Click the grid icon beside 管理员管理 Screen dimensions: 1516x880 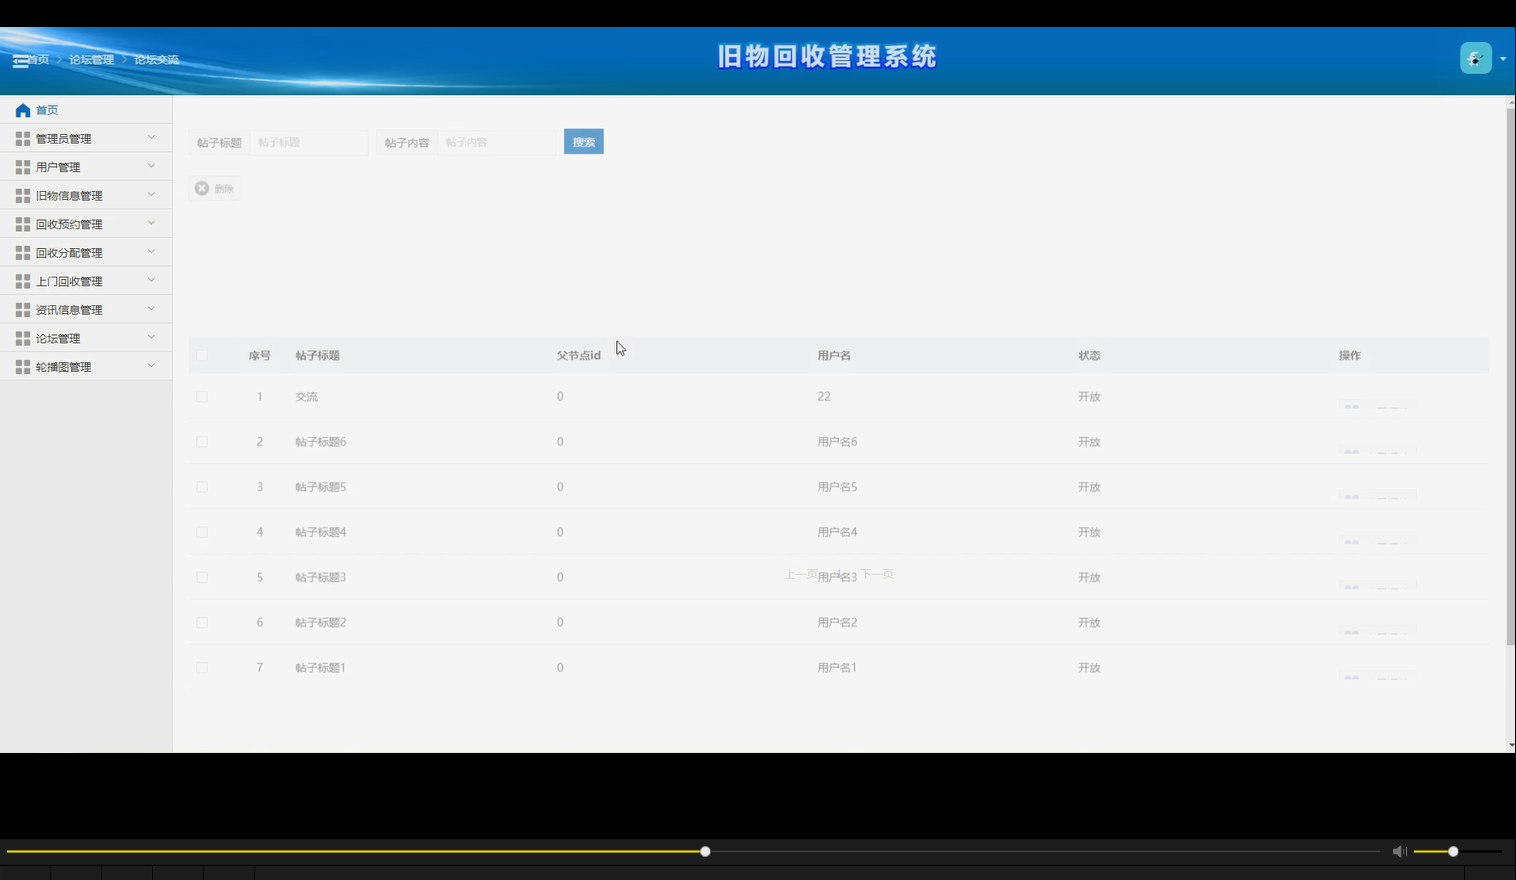click(x=23, y=138)
